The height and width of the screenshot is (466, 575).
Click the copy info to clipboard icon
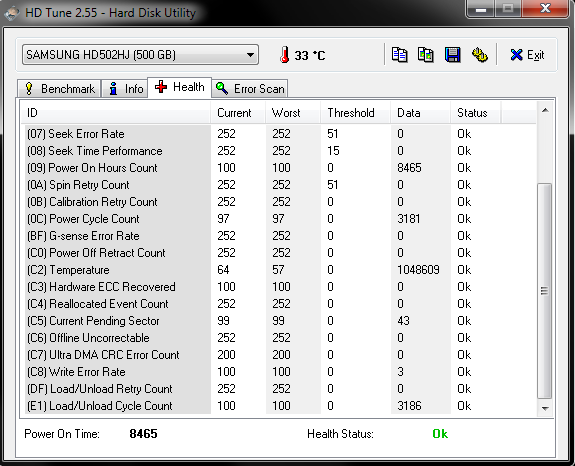[x=399, y=55]
